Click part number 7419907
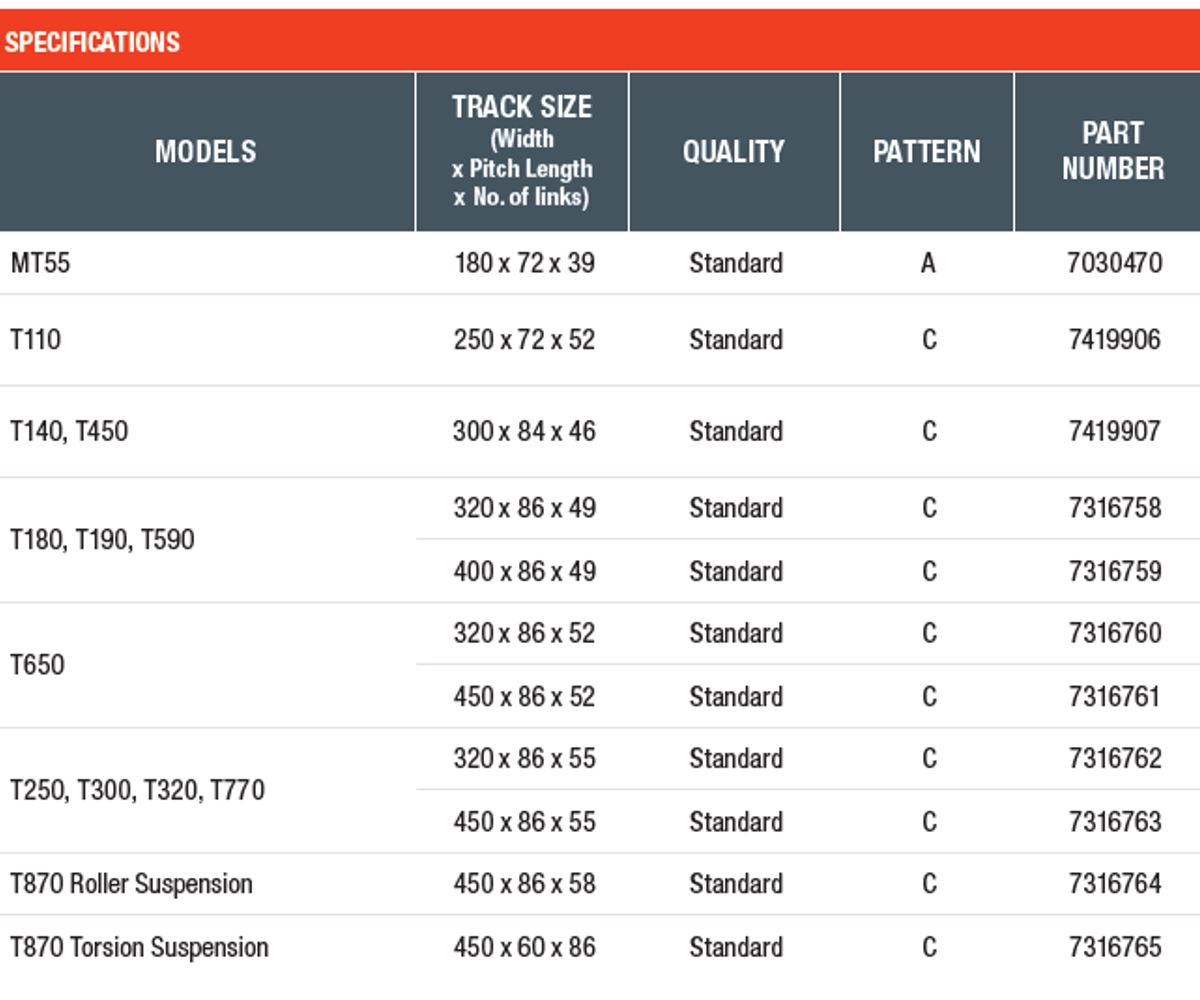This screenshot has height=1000, width=1200. [x=1115, y=431]
